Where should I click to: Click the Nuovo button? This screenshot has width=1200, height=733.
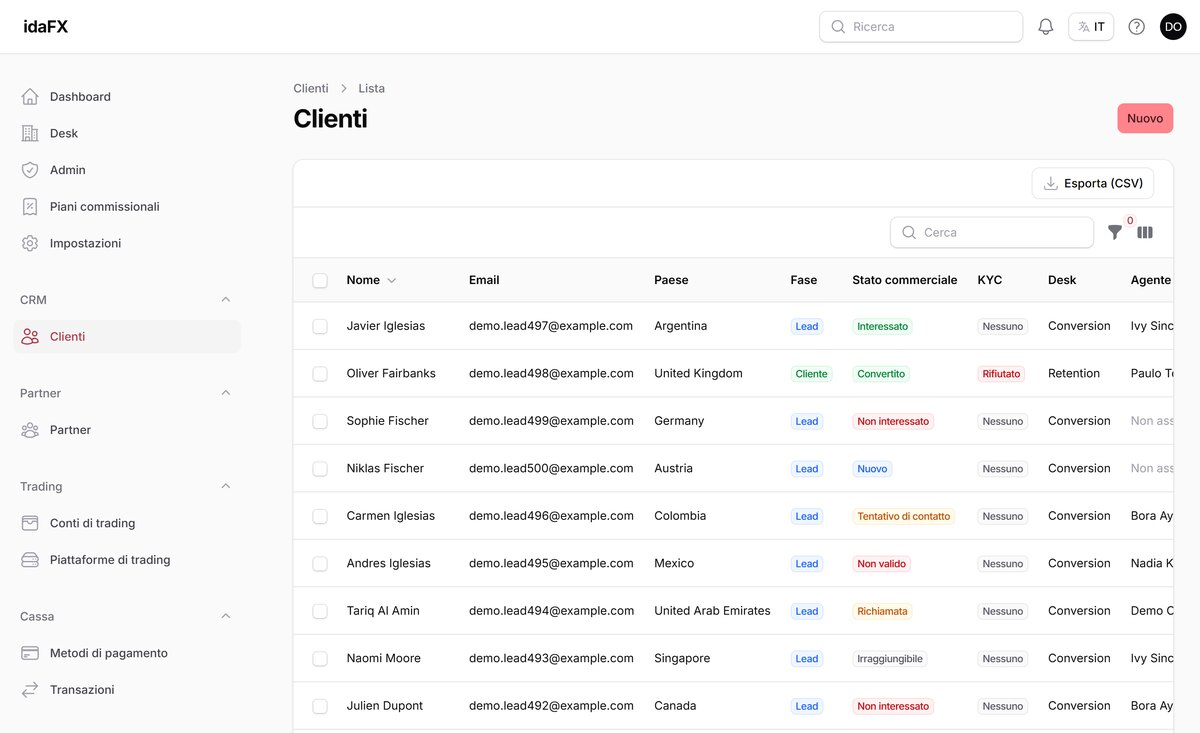tap(1145, 118)
